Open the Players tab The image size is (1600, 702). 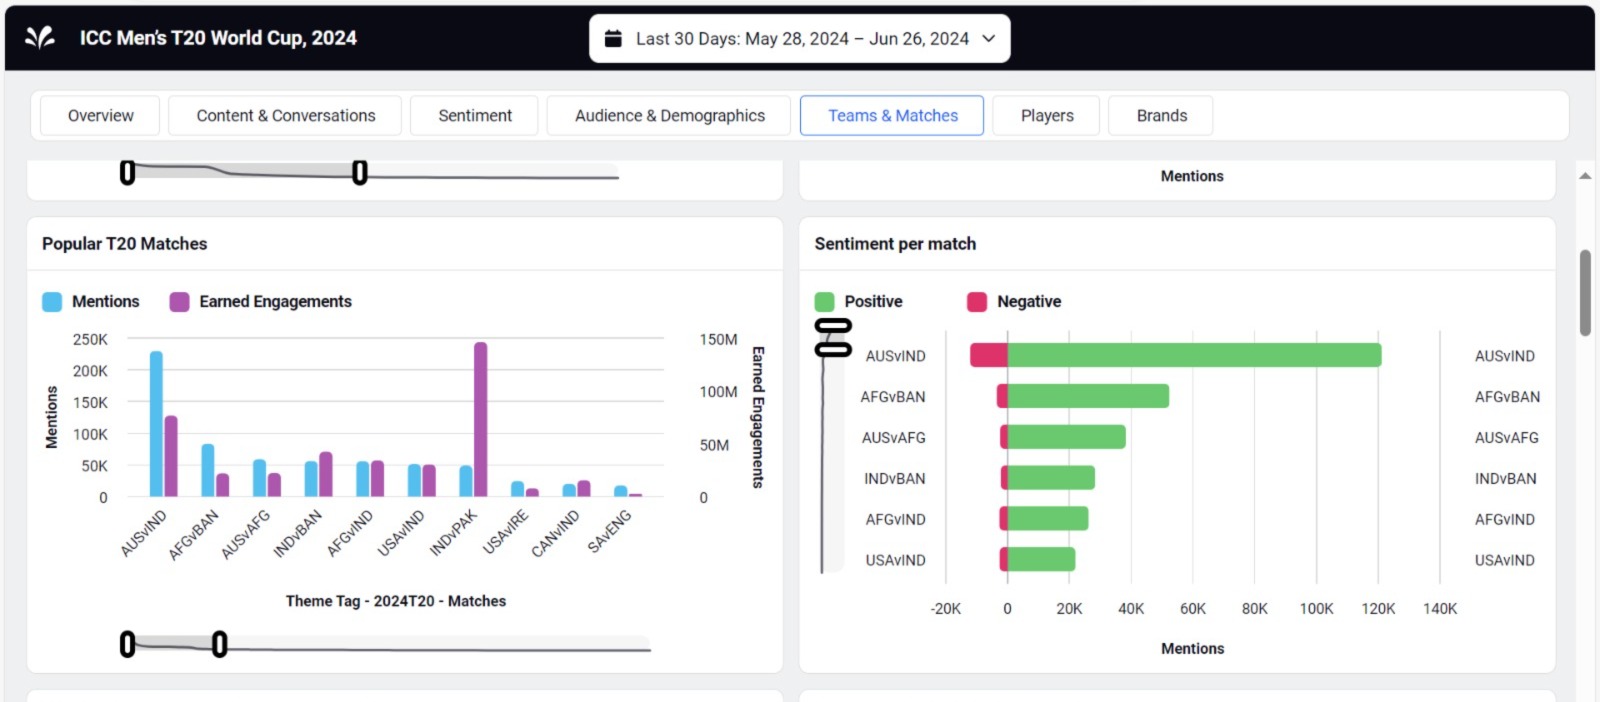tap(1046, 116)
